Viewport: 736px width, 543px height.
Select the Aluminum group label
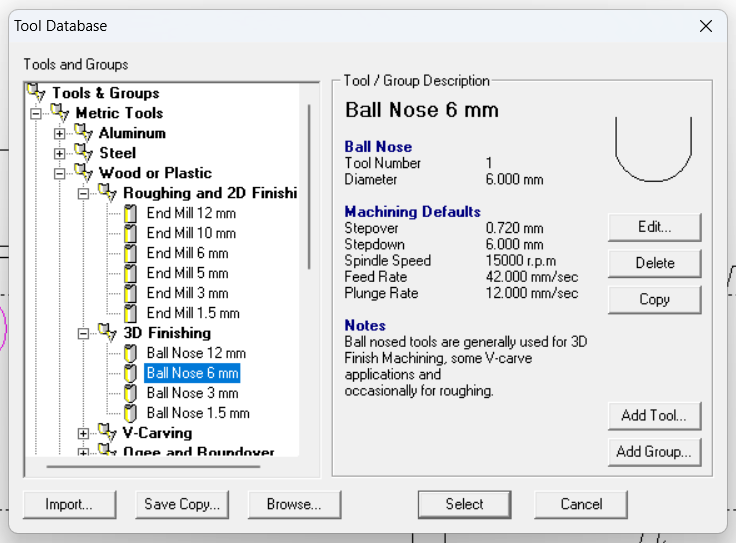coord(132,133)
